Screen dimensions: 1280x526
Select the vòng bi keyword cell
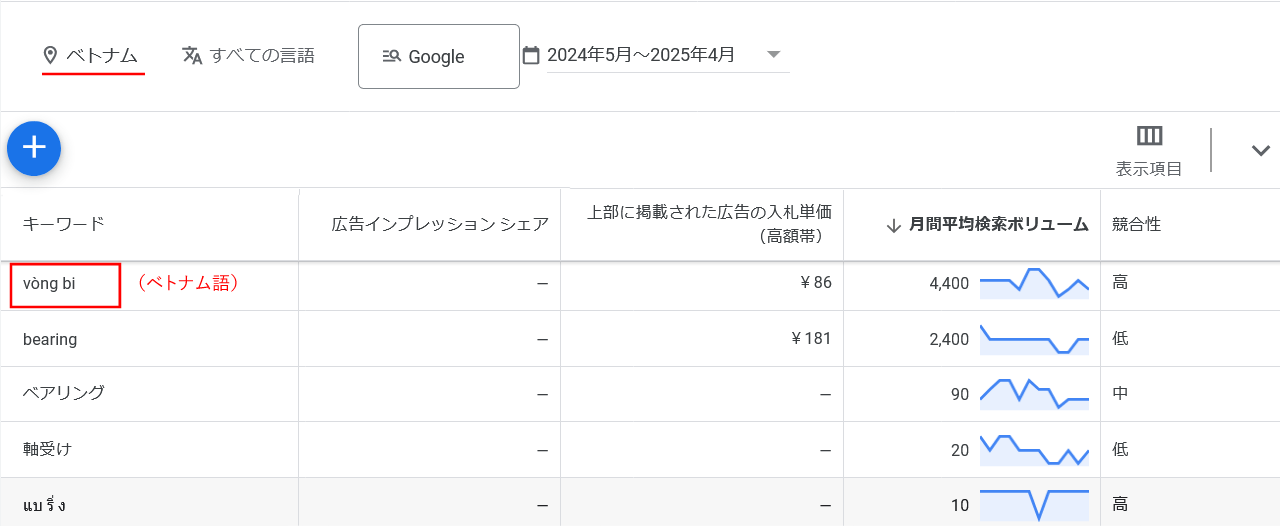pyautogui.click(x=49, y=284)
